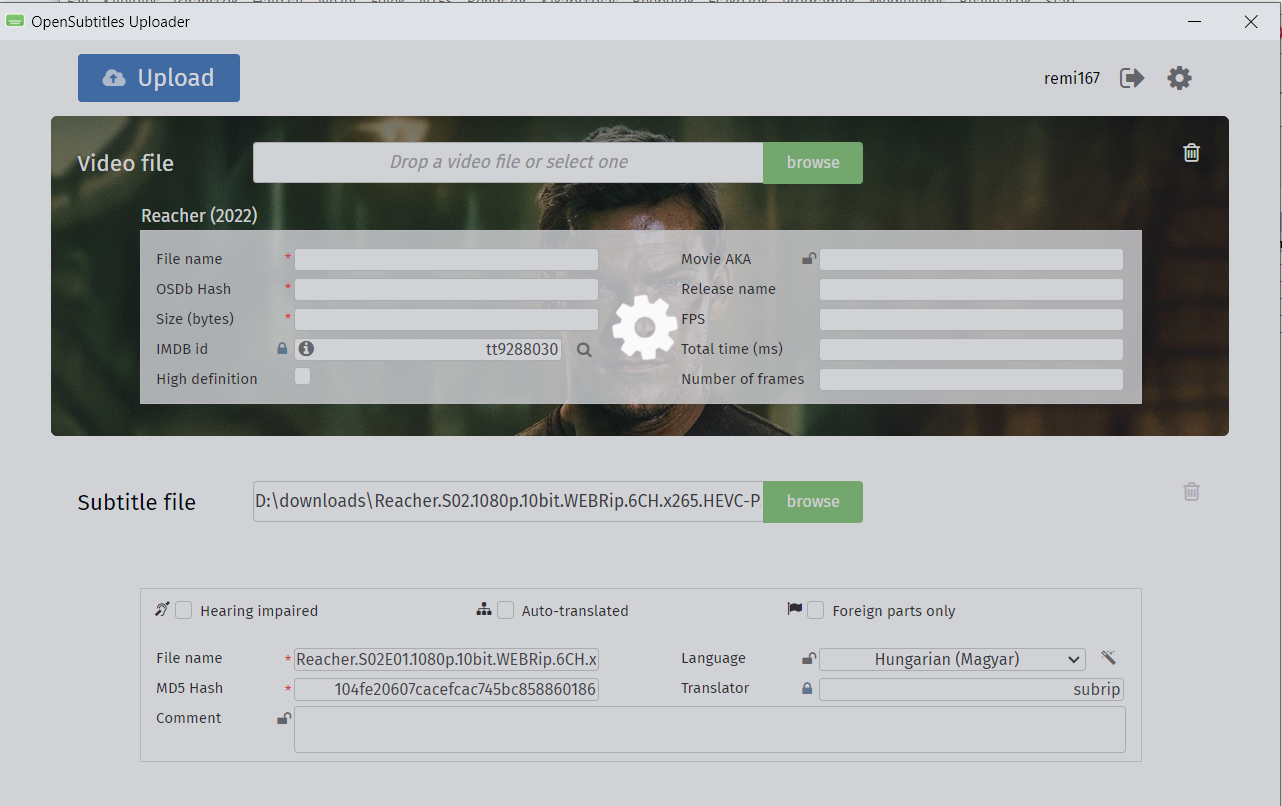Click the Release name field
Screen dimensions: 1282x806
(971, 289)
